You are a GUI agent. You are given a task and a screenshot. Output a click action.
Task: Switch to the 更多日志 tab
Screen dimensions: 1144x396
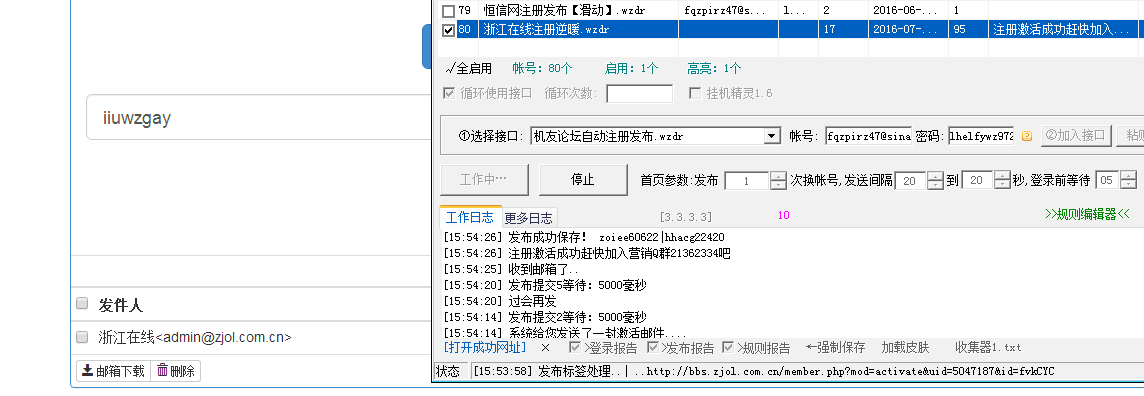tap(529, 217)
